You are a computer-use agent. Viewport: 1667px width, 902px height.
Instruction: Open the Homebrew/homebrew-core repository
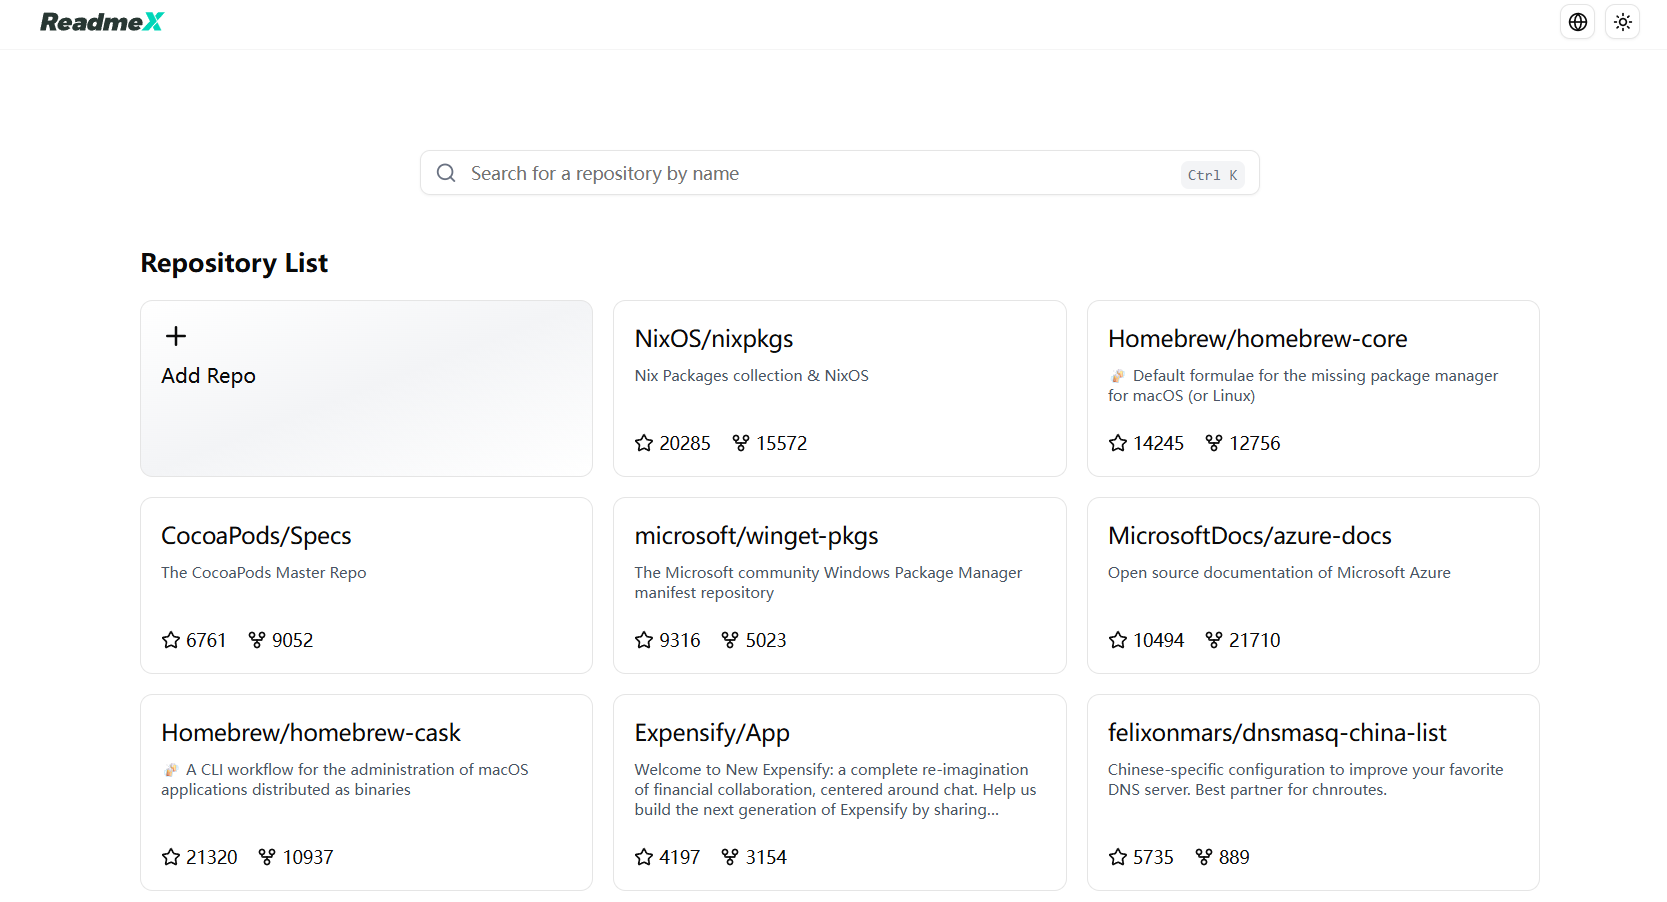click(x=1313, y=388)
